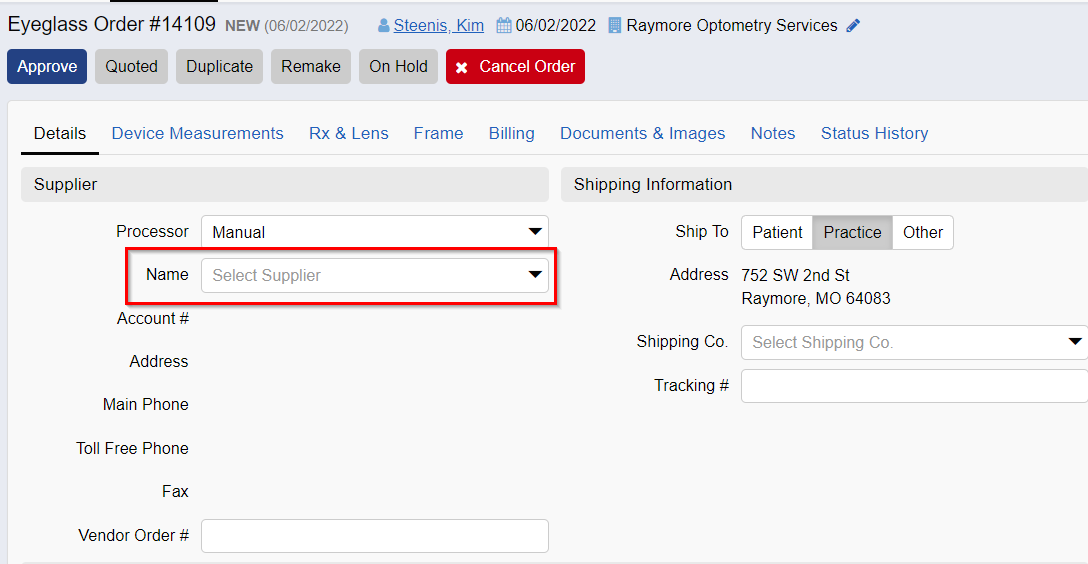Open the Select Shipping Co. dropdown

(915, 342)
